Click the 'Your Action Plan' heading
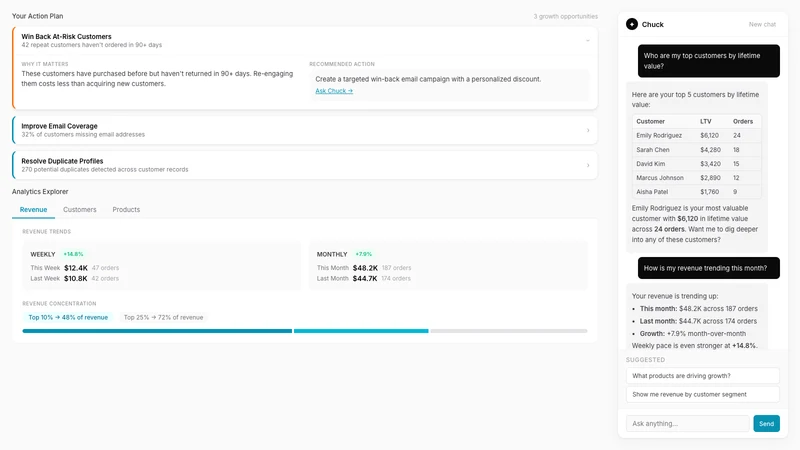This screenshot has width=800, height=450. point(38,16)
